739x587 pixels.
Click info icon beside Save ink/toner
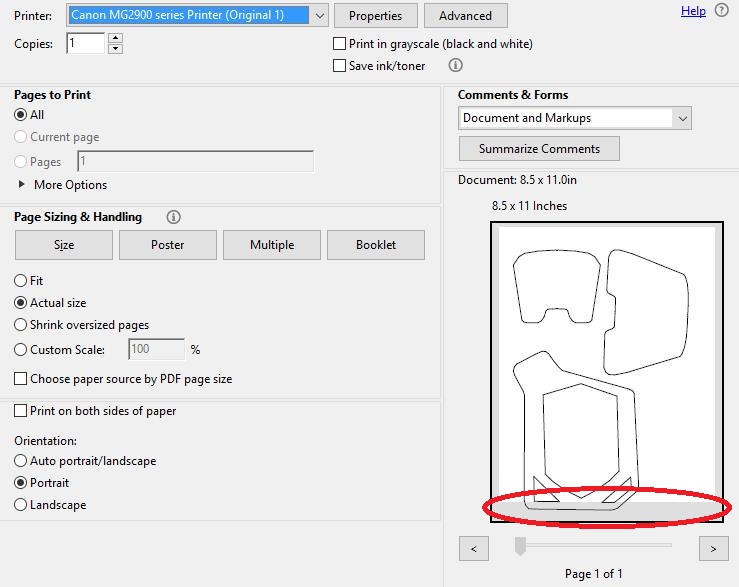point(456,66)
